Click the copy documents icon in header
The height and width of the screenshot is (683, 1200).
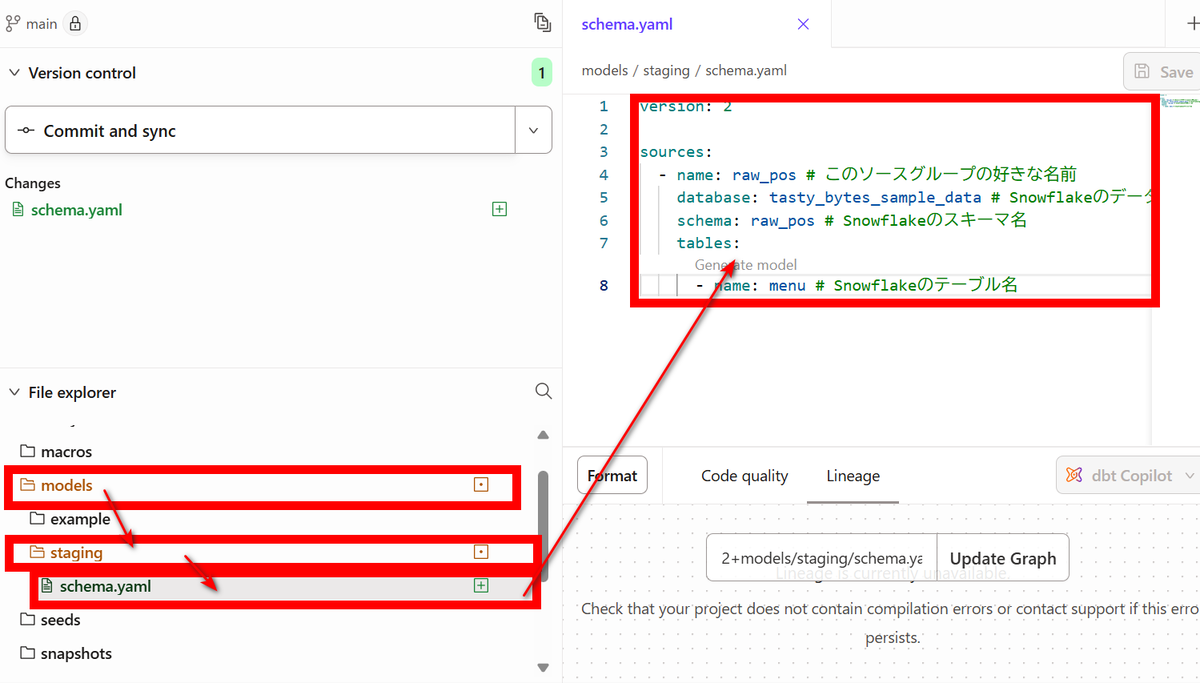pos(542,22)
